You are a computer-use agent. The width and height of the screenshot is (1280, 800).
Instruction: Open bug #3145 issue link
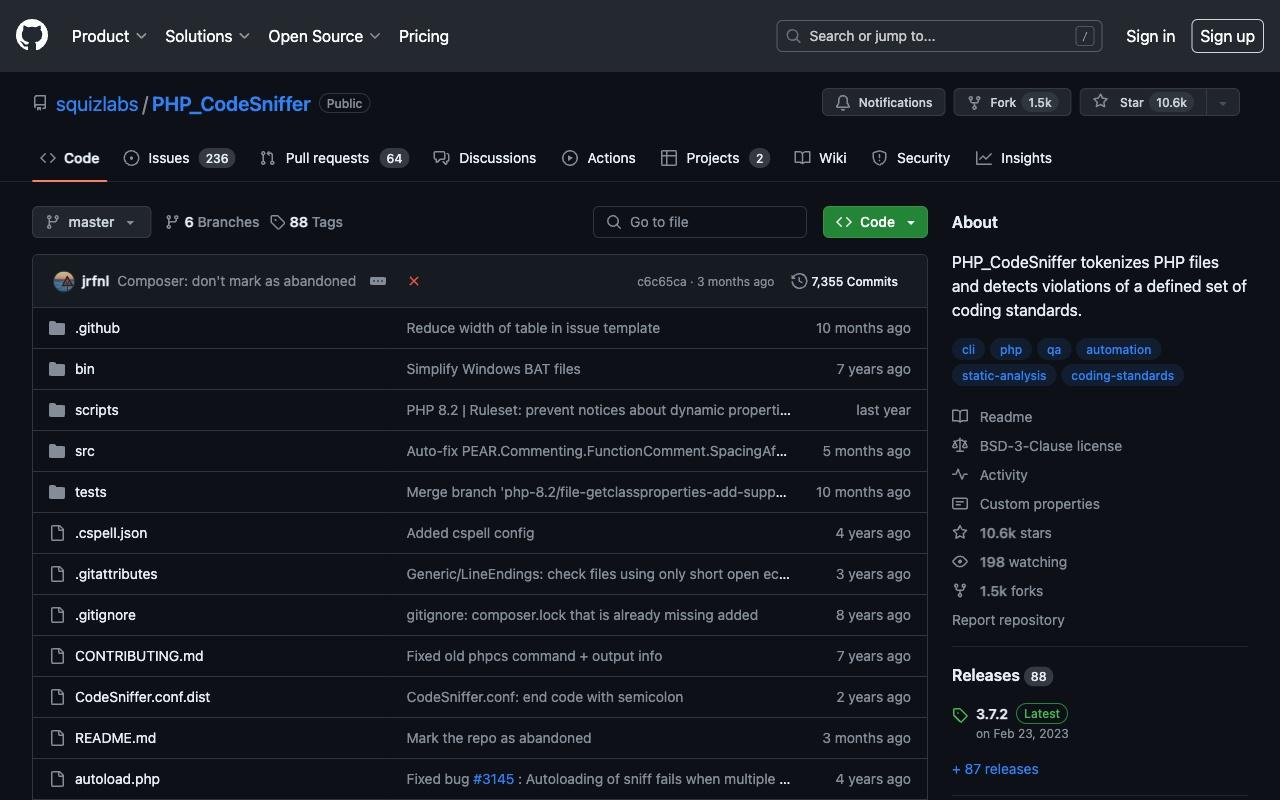(x=493, y=779)
